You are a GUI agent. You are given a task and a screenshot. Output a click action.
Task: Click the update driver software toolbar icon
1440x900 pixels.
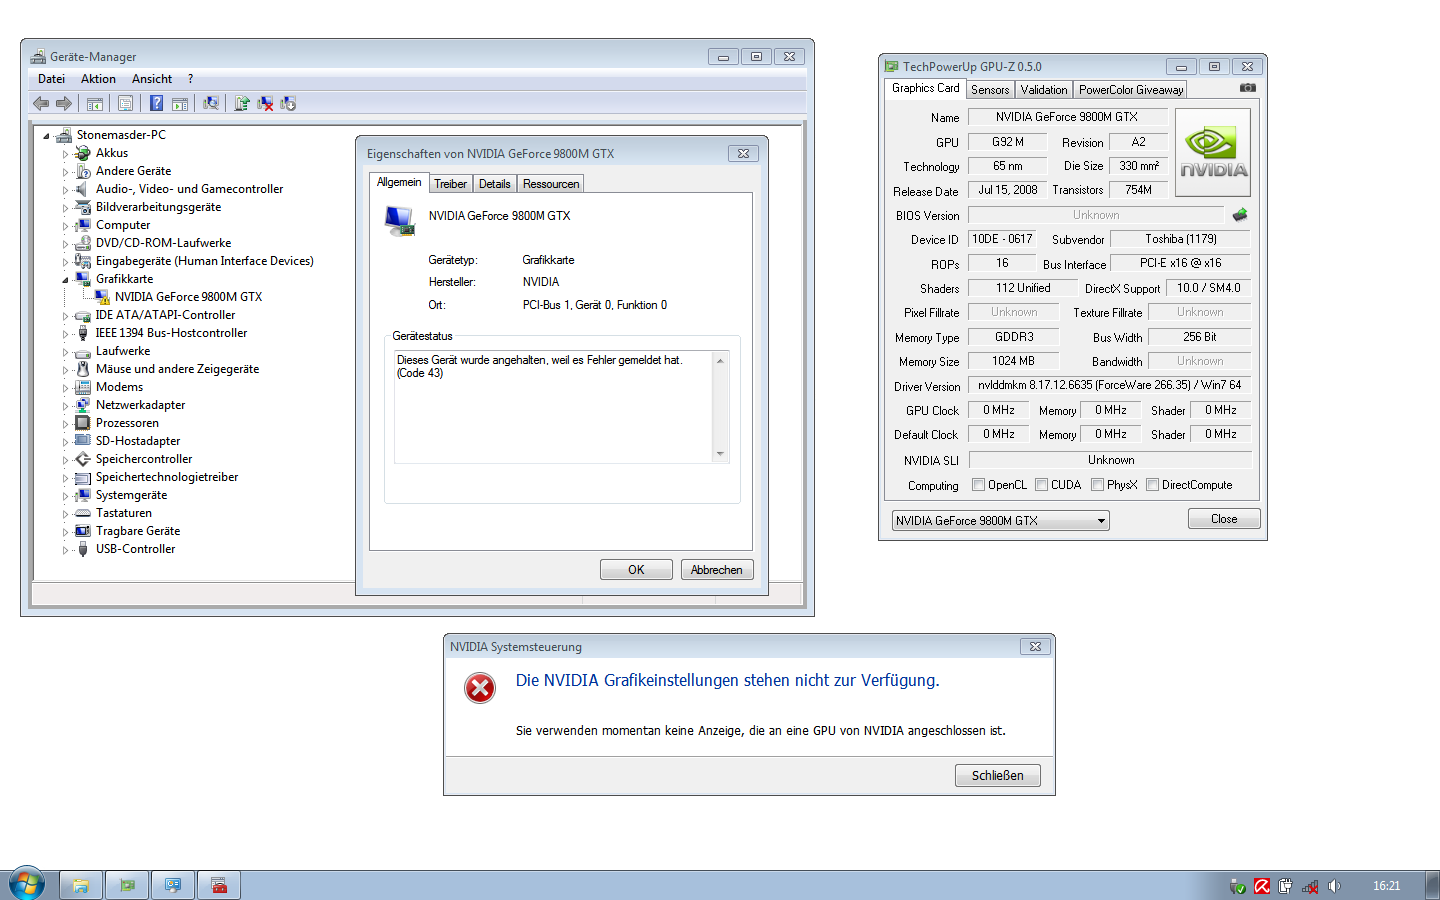[x=242, y=103]
